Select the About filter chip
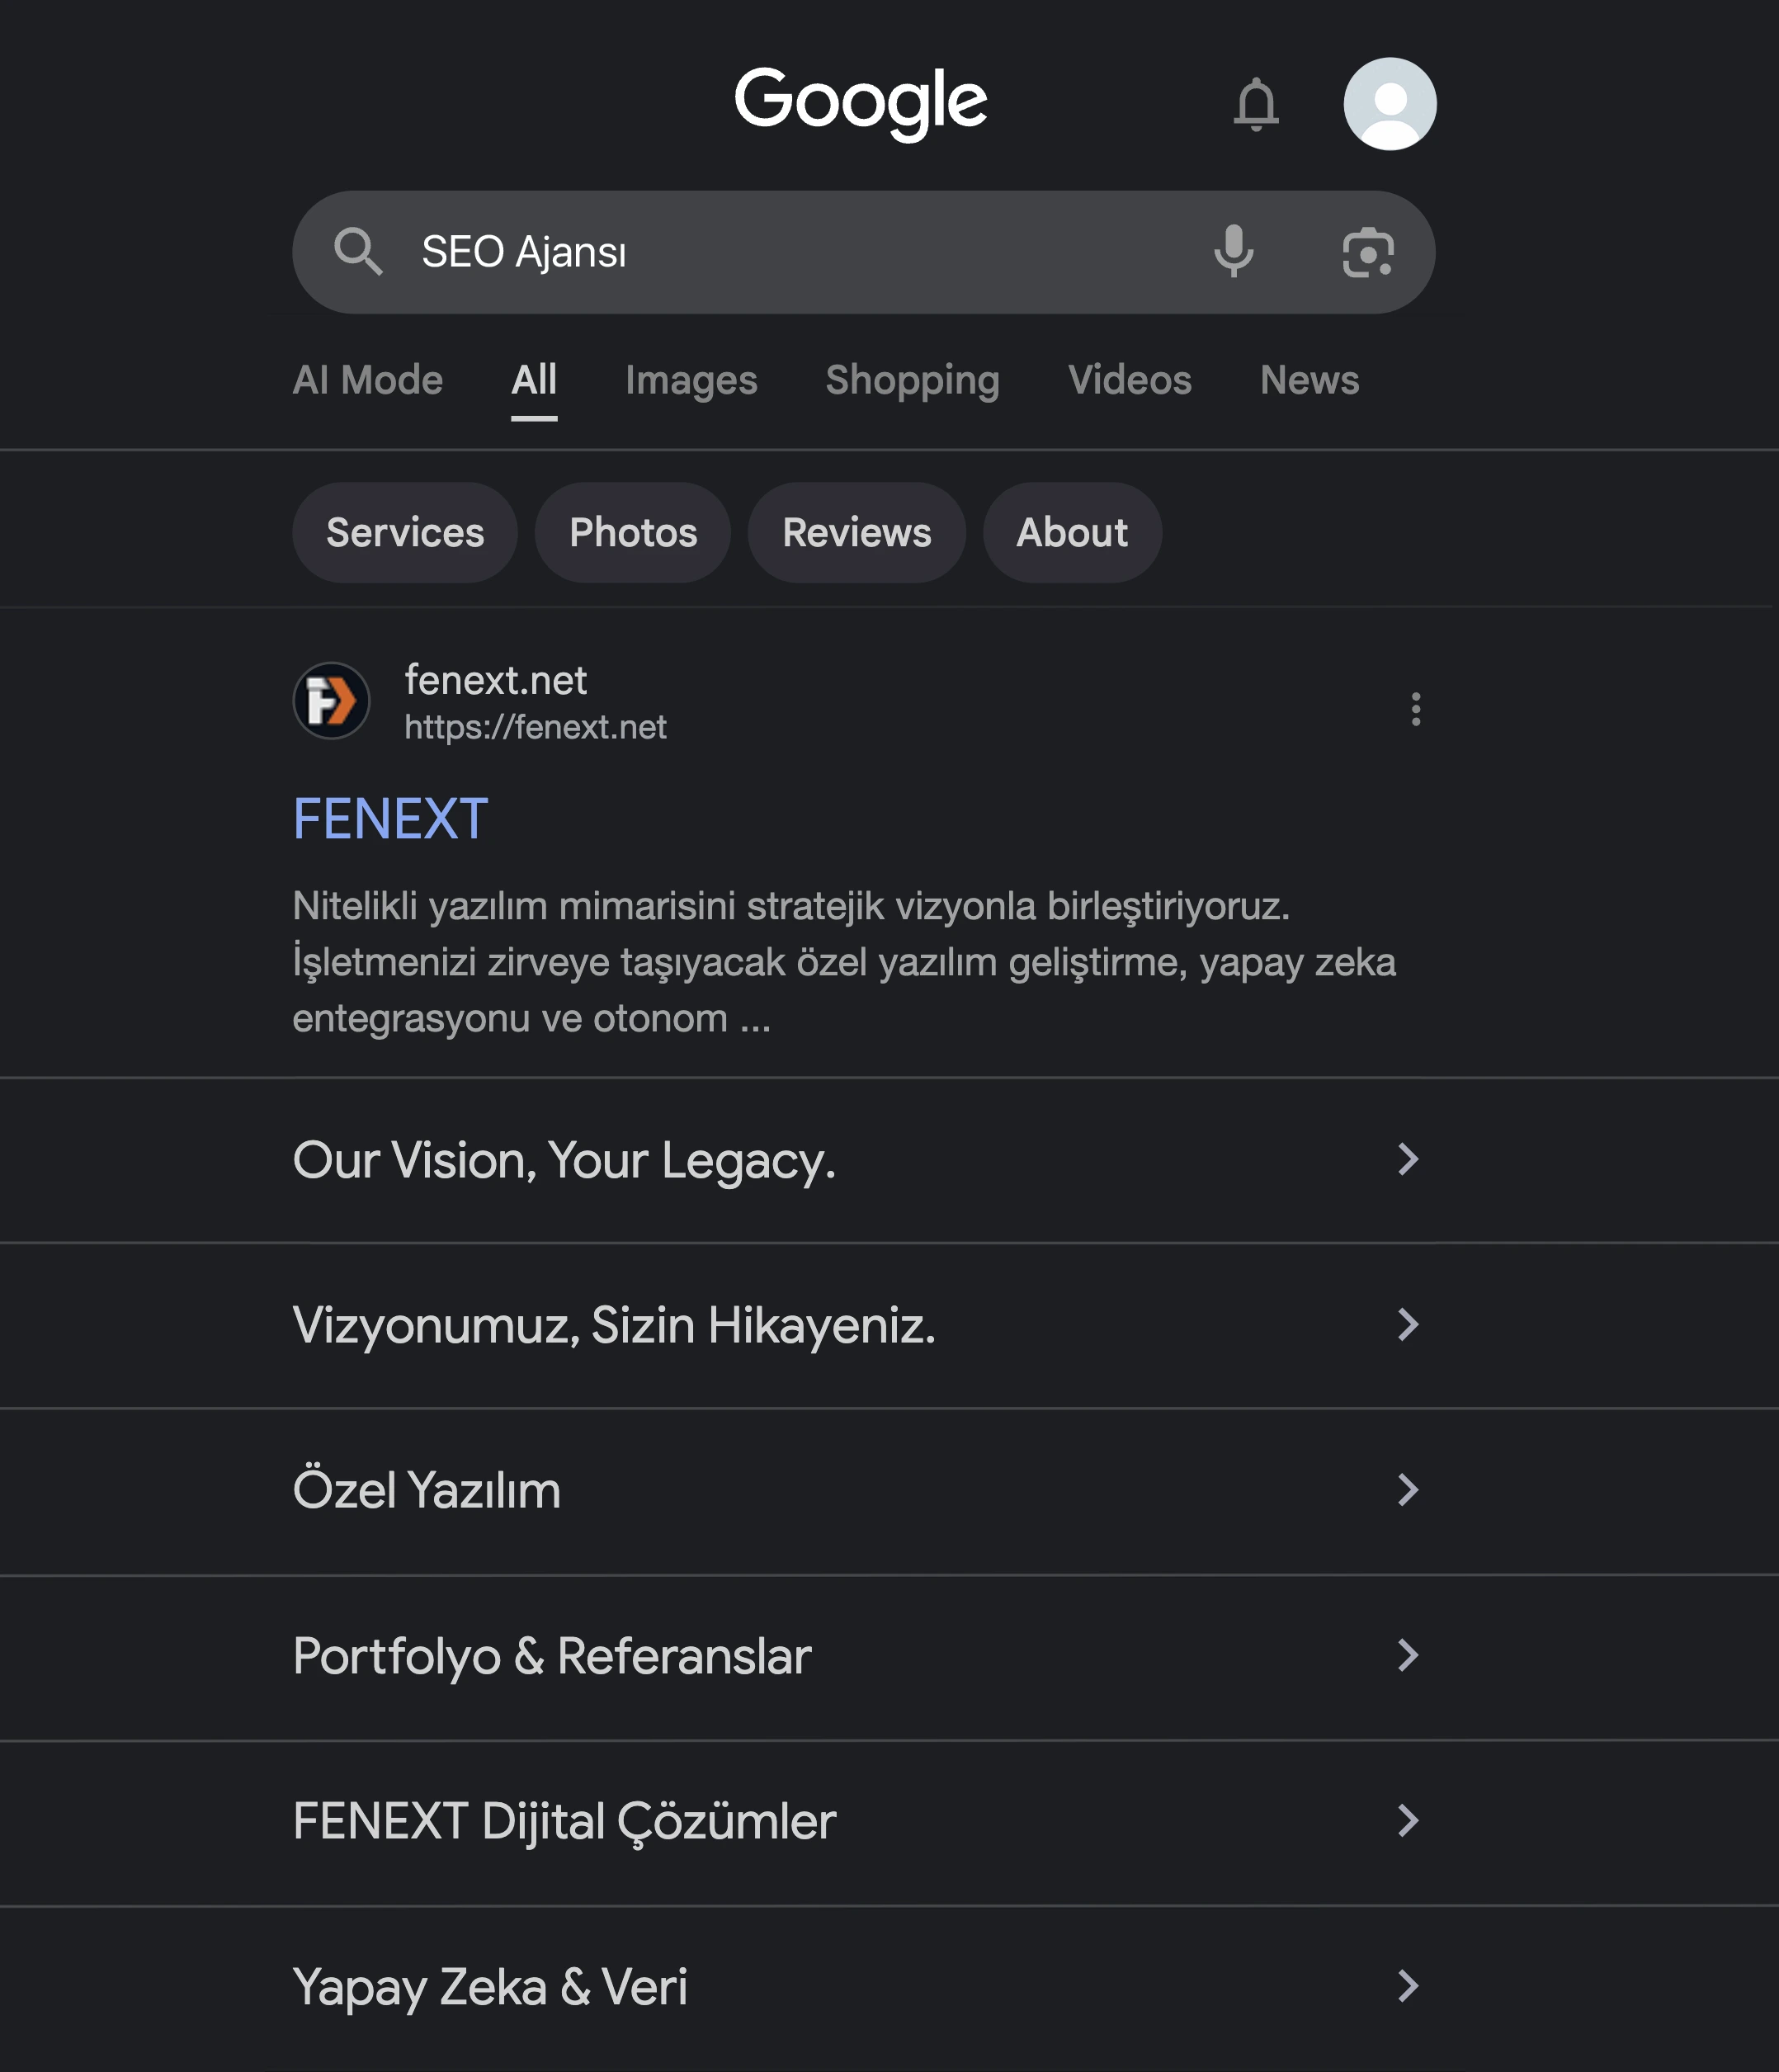Screen dimensions: 1779x2072 coord(1072,533)
